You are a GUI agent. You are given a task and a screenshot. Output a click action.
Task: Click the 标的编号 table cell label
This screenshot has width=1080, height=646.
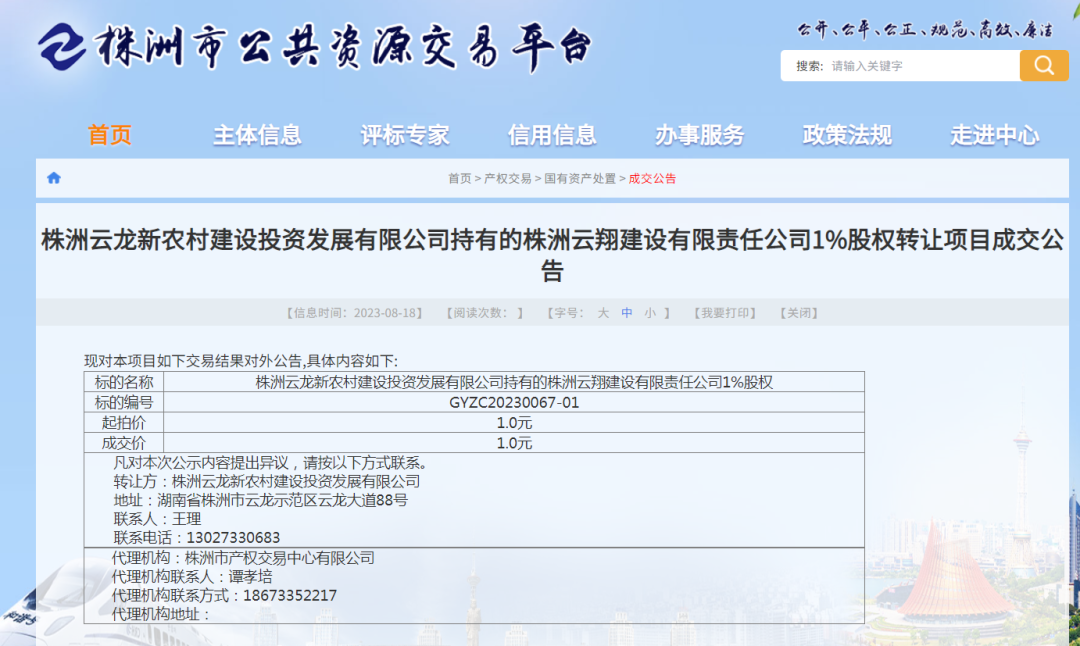coord(124,402)
